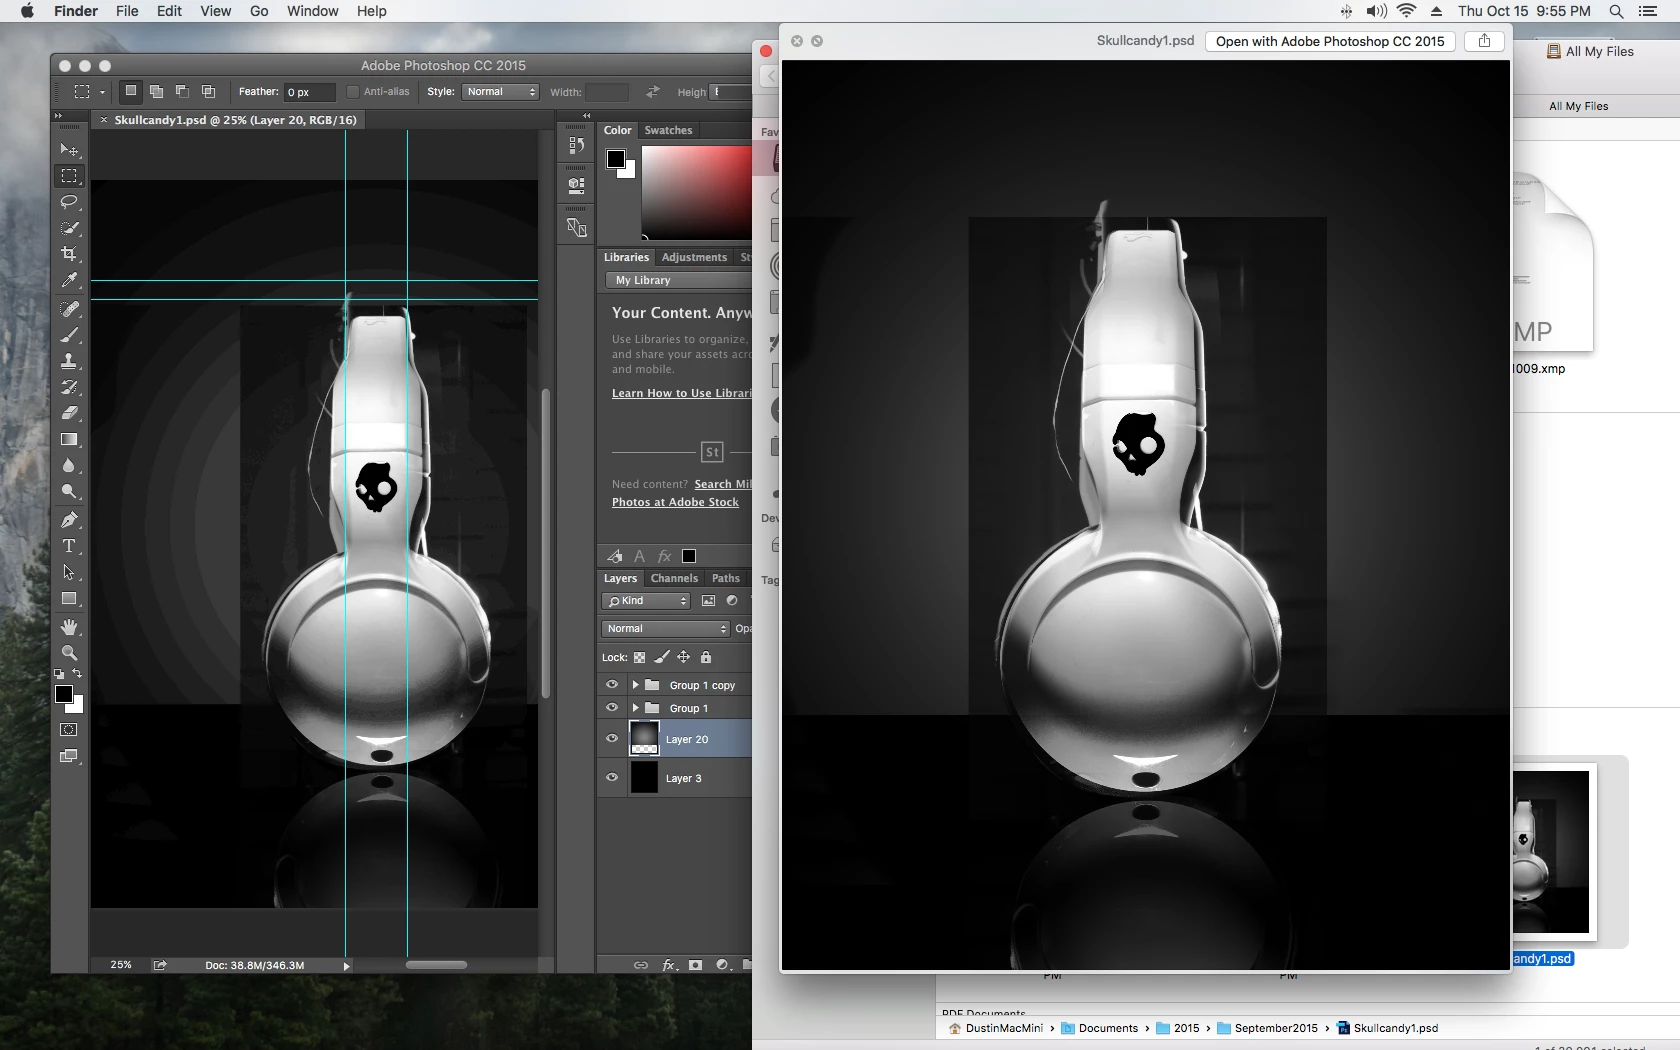Toggle Quick Mask mode
Image resolution: width=1680 pixels, height=1050 pixels.
pos(69,730)
